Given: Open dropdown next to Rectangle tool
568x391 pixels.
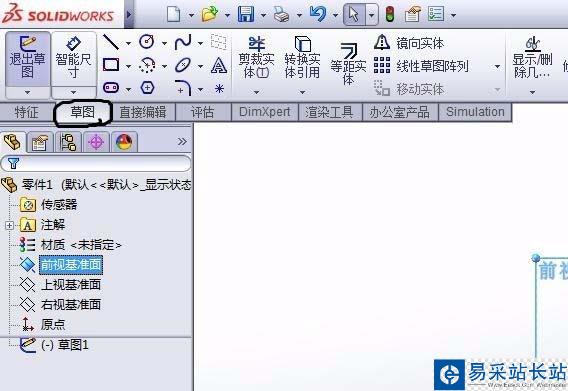Looking at the screenshot, I should tap(128, 66).
